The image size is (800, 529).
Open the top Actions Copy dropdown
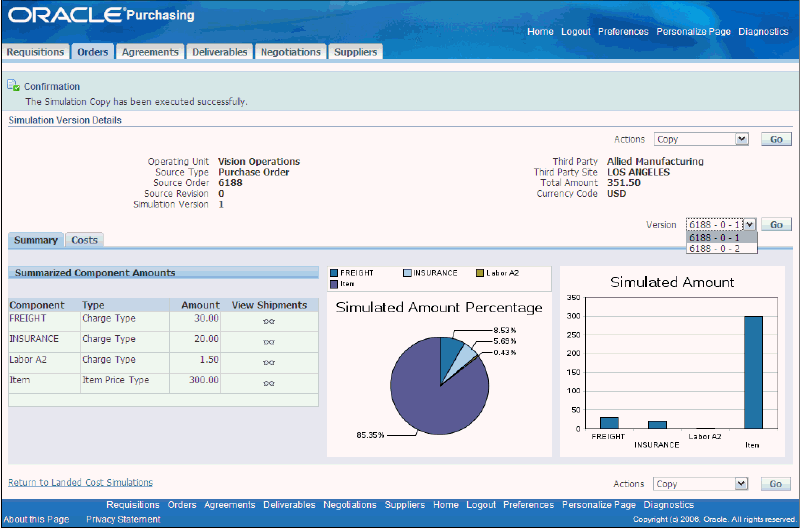(701, 139)
